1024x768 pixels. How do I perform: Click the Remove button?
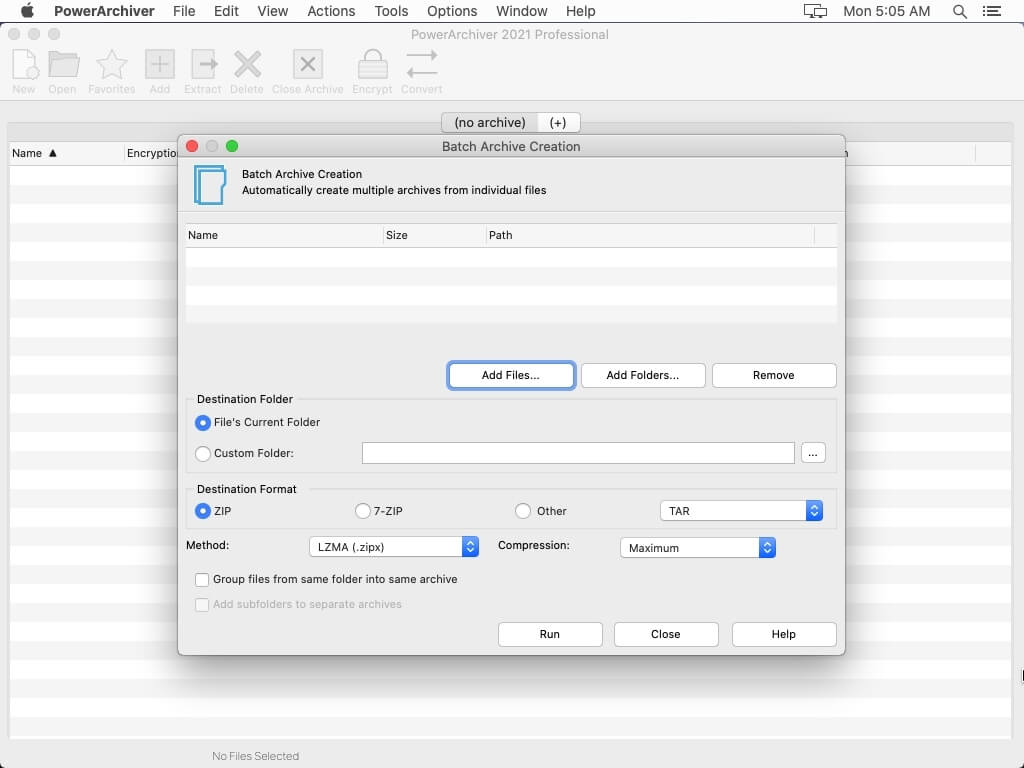click(x=774, y=376)
